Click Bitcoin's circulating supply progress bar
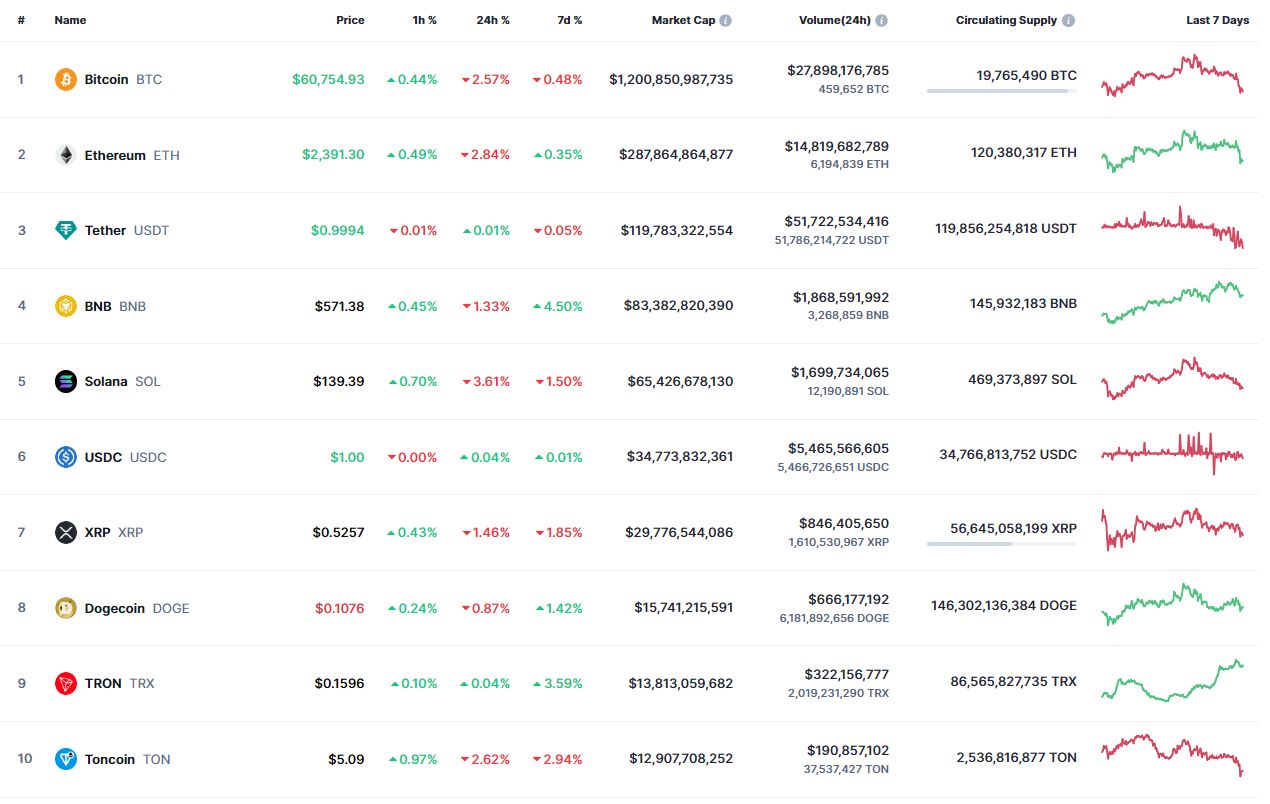The image size is (1270, 804). [1001, 91]
